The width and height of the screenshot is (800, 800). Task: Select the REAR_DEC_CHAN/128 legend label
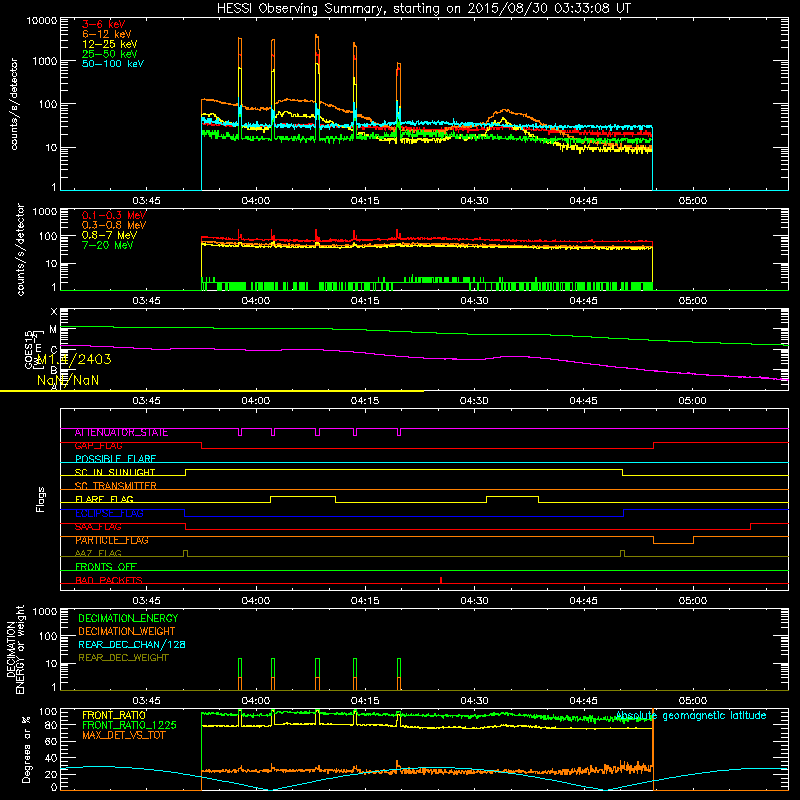(132, 644)
